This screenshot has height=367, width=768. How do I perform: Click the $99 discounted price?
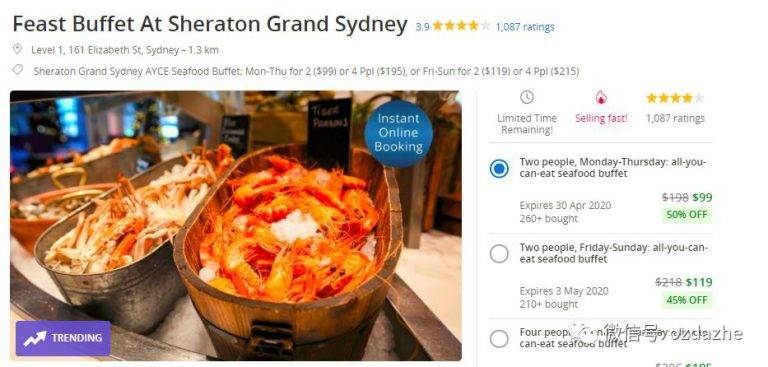point(702,198)
